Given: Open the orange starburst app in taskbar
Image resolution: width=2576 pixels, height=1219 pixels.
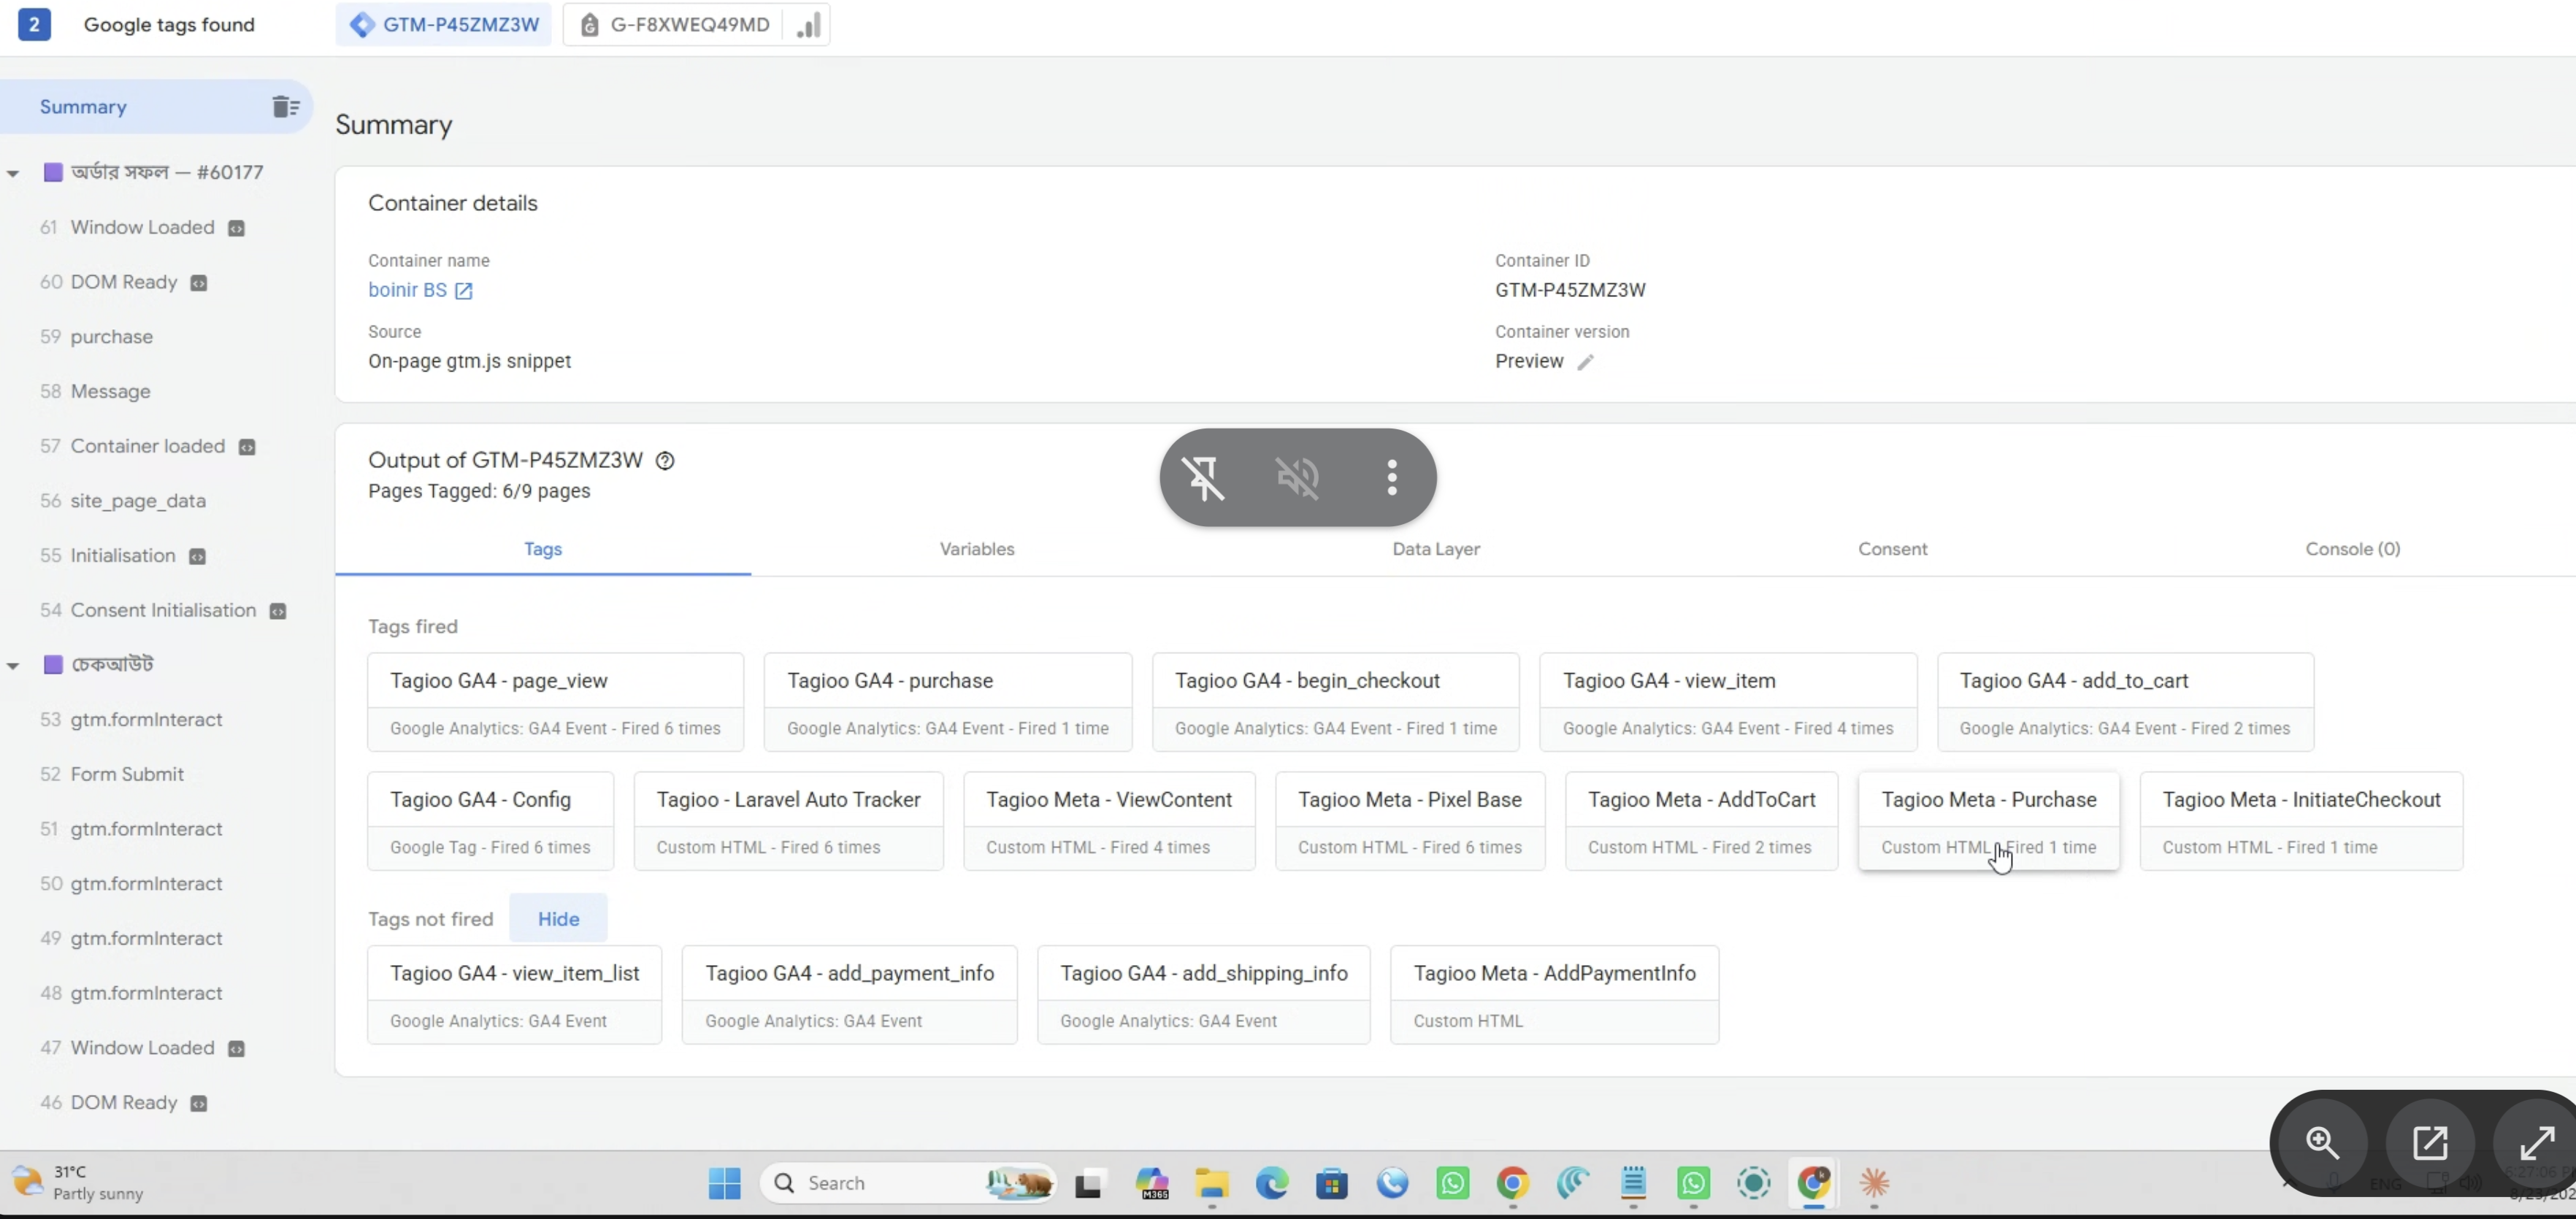Looking at the screenshot, I should click(x=1873, y=1183).
